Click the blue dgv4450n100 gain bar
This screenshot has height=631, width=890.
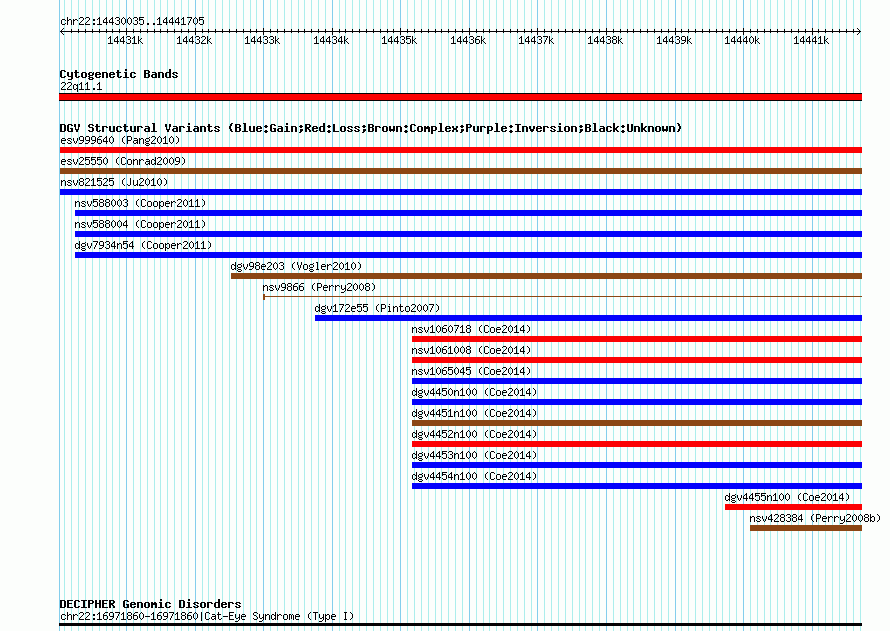[637, 402]
